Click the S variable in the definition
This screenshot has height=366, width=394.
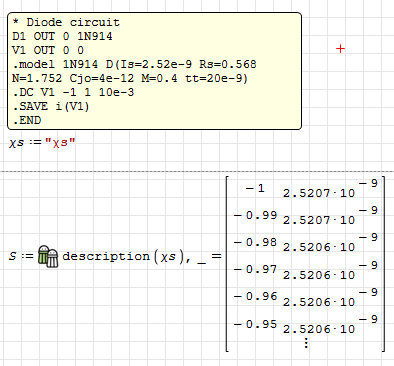point(13,256)
